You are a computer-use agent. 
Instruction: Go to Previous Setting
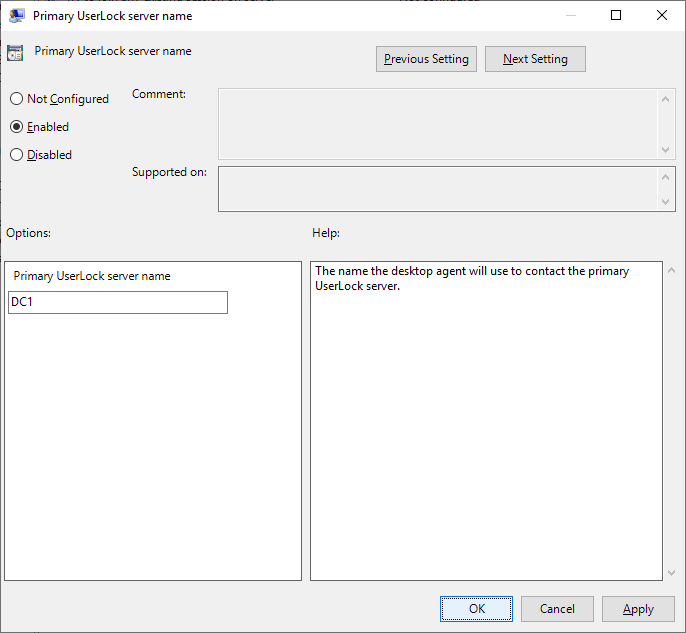tap(426, 59)
